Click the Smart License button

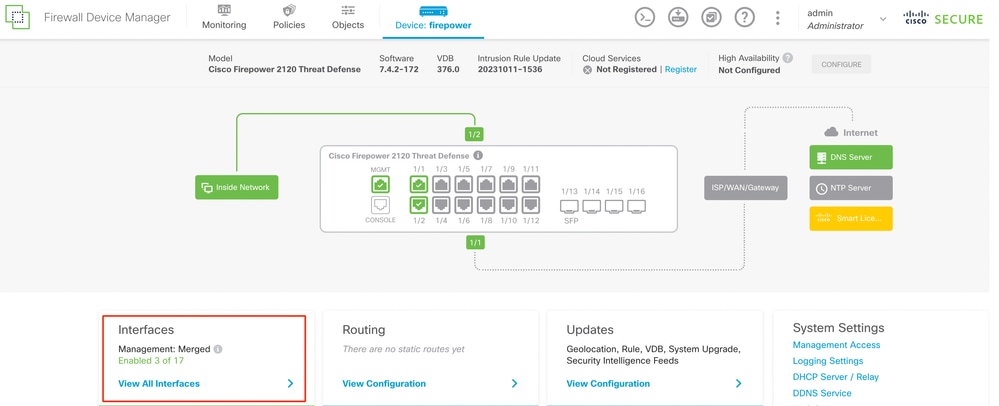pos(851,219)
